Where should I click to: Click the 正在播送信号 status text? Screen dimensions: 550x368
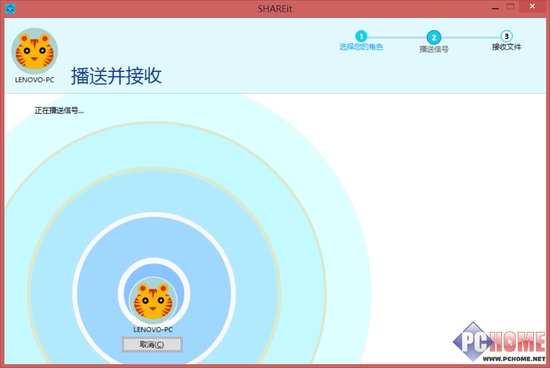click(59, 111)
